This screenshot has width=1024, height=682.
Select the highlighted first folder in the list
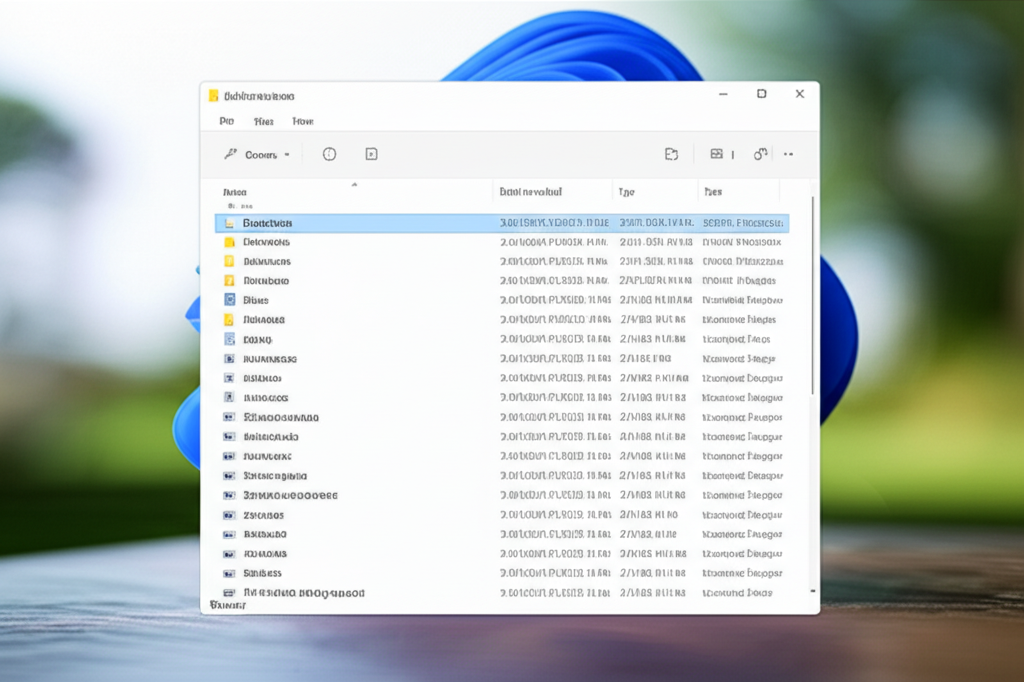(268, 223)
